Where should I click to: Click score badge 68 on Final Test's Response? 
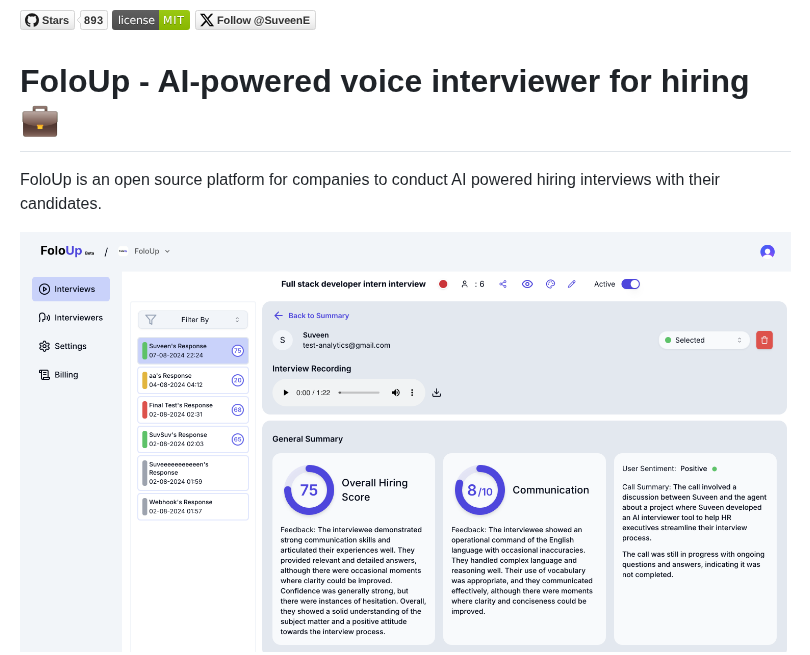(237, 410)
